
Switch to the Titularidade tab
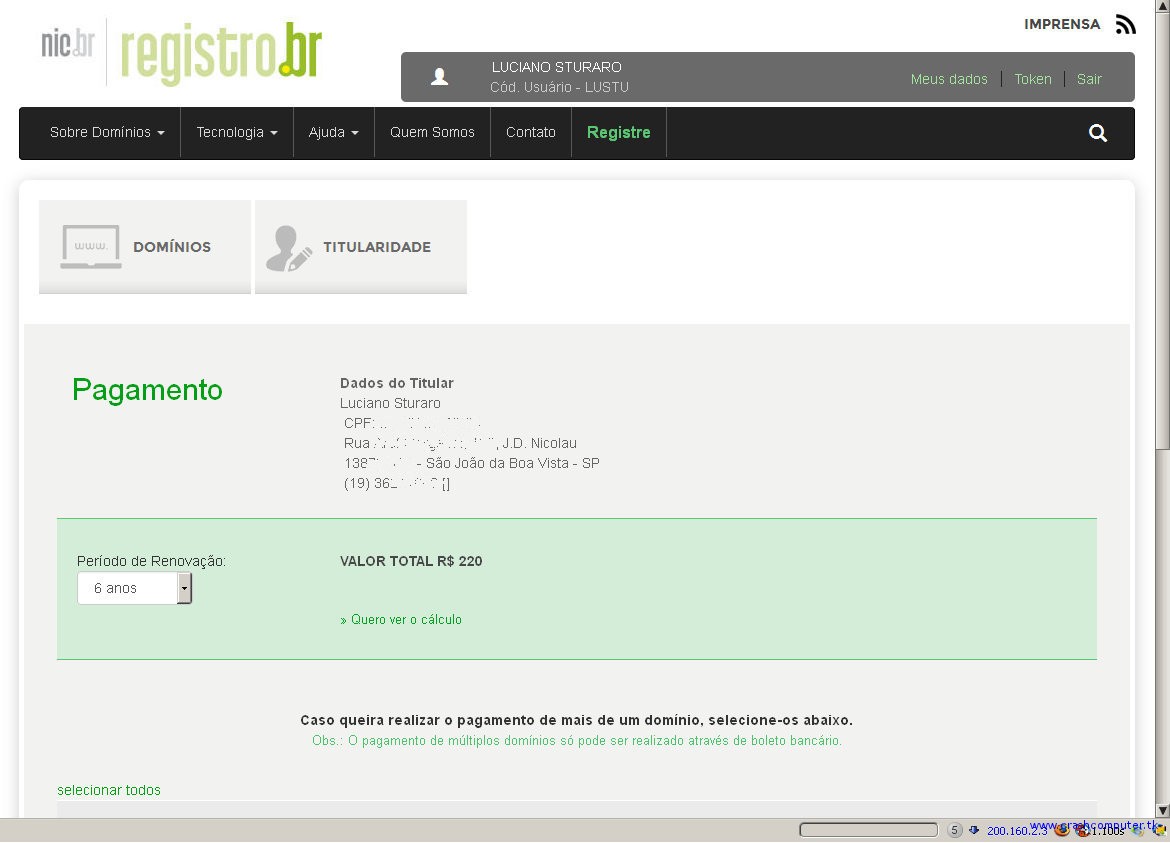(361, 247)
